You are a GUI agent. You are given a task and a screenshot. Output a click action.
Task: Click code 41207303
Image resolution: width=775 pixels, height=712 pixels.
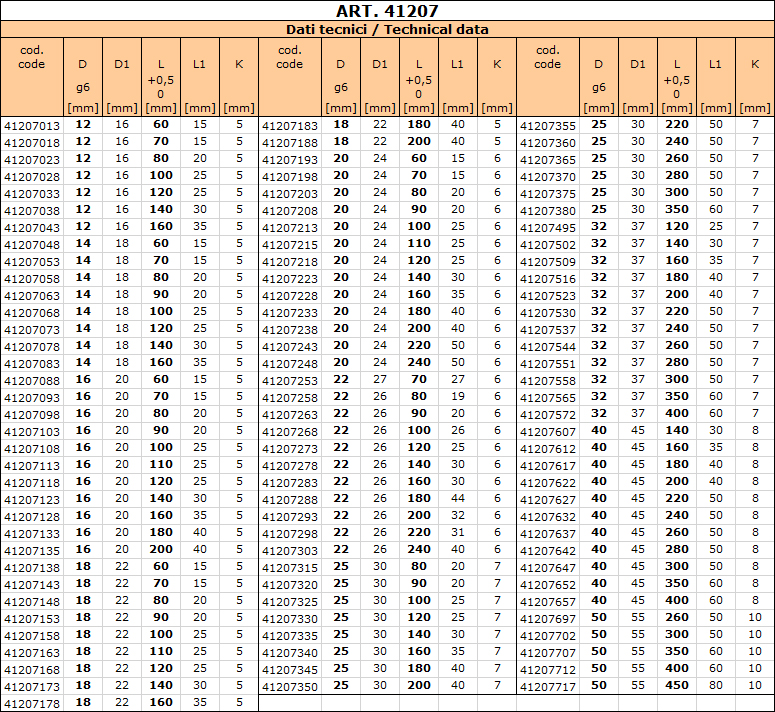[290, 551]
